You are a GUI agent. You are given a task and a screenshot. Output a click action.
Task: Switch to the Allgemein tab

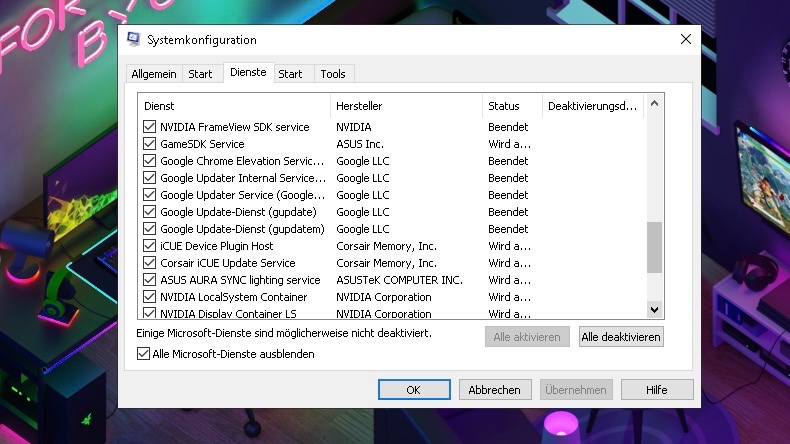coord(154,74)
